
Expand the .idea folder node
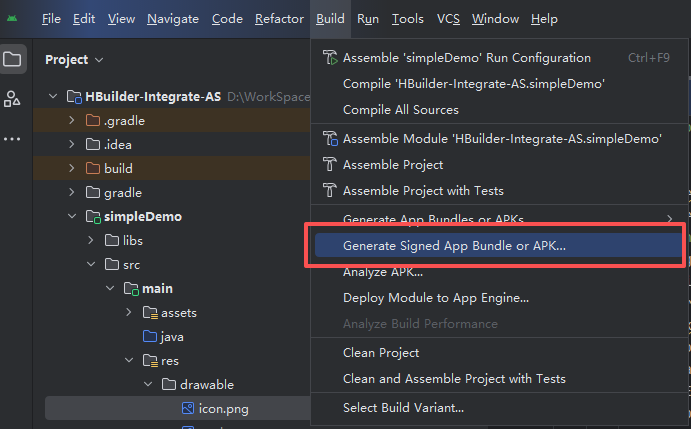coord(72,144)
